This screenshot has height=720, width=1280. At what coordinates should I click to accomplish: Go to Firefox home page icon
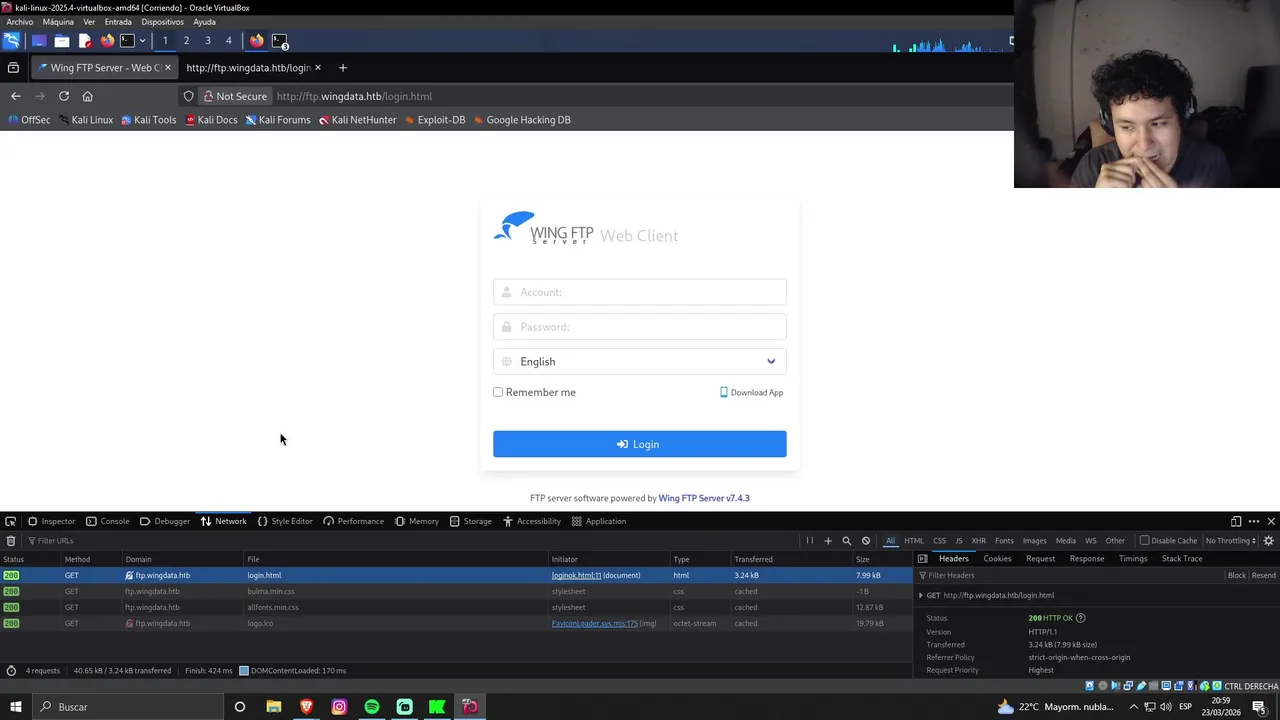[87, 96]
